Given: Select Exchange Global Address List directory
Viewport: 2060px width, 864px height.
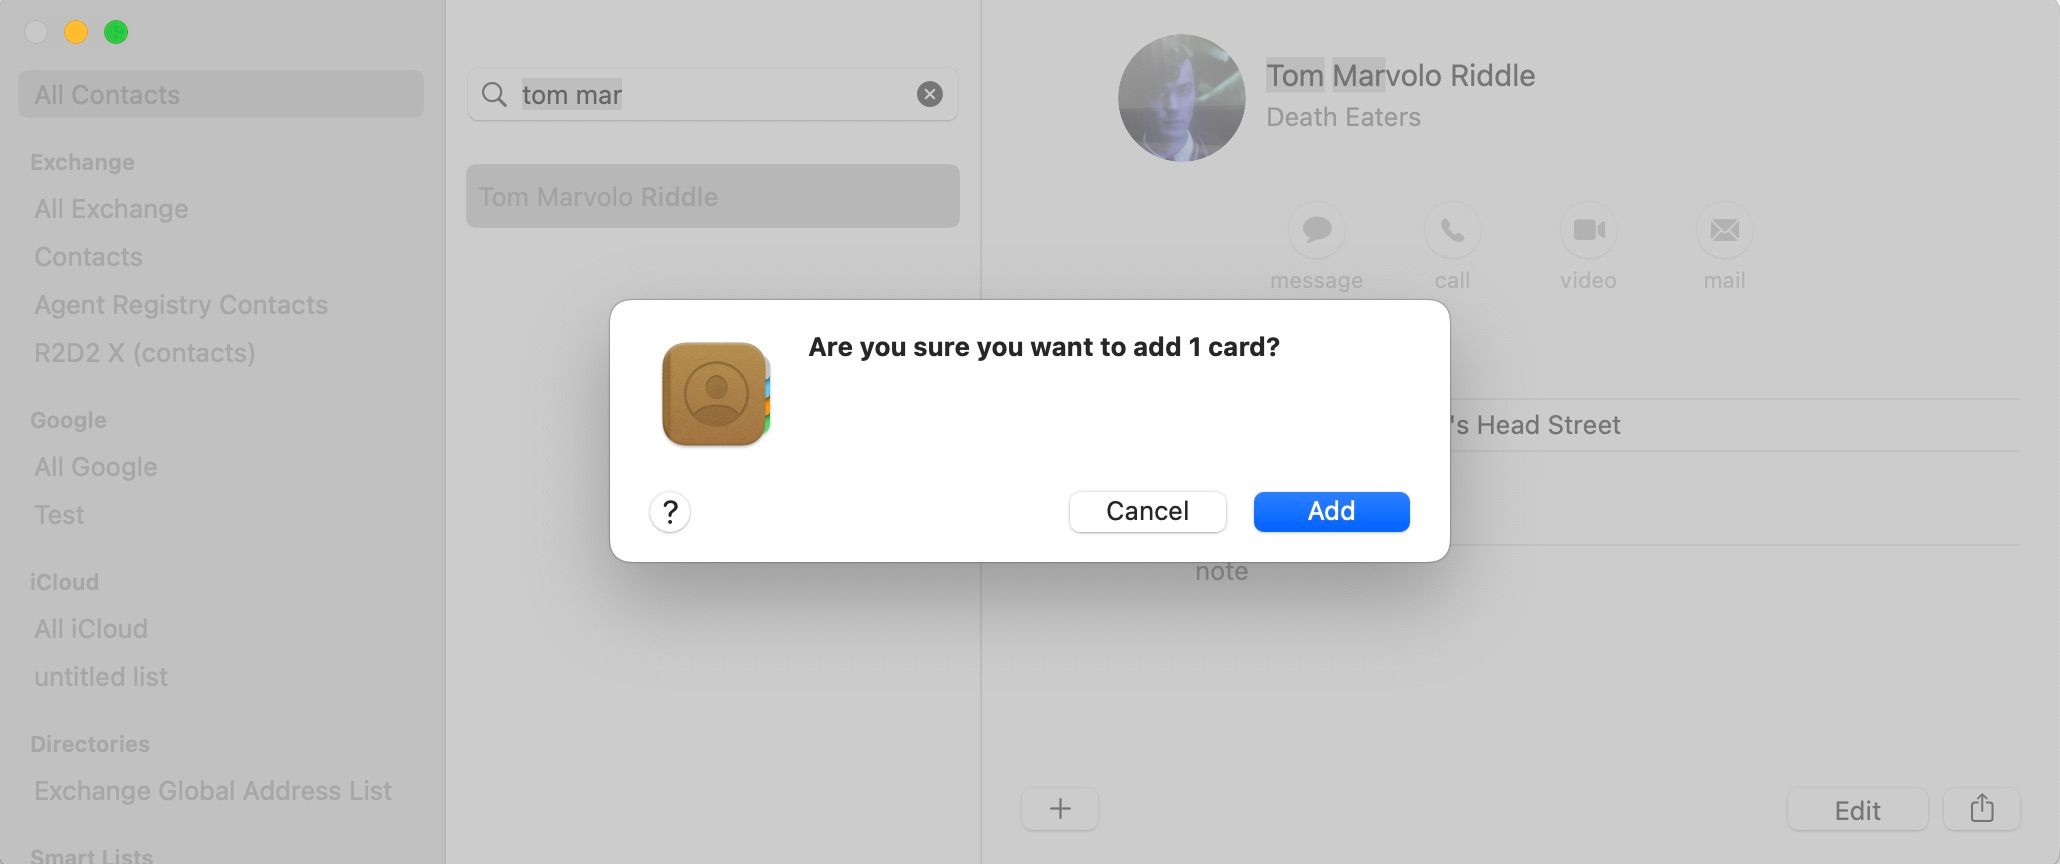Looking at the screenshot, I should [213, 791].
